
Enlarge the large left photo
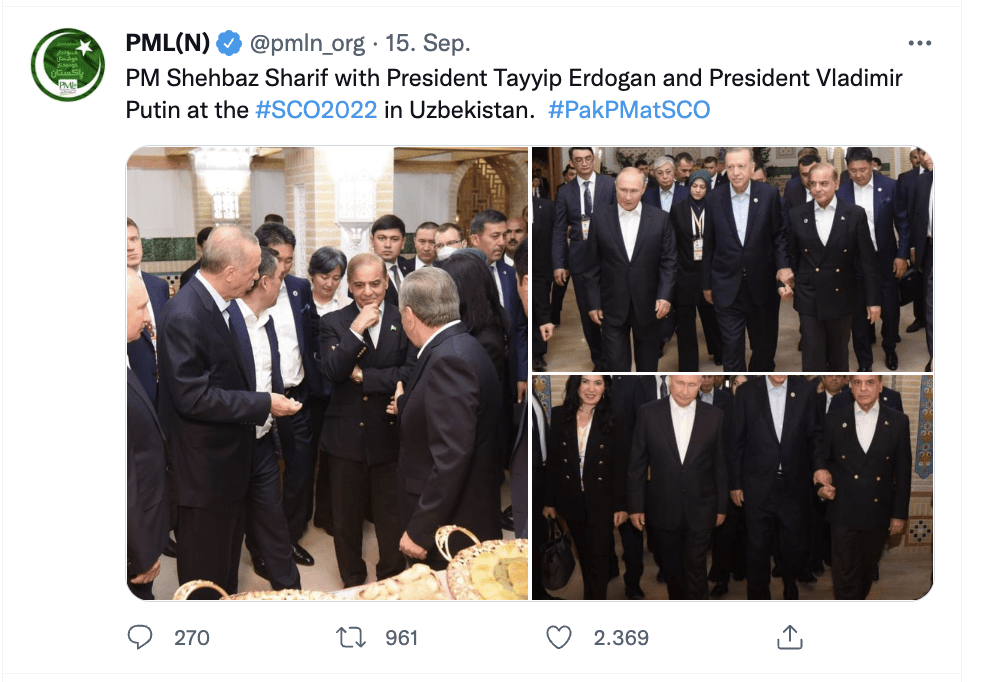pyautogui.click(x=327, y=373)
